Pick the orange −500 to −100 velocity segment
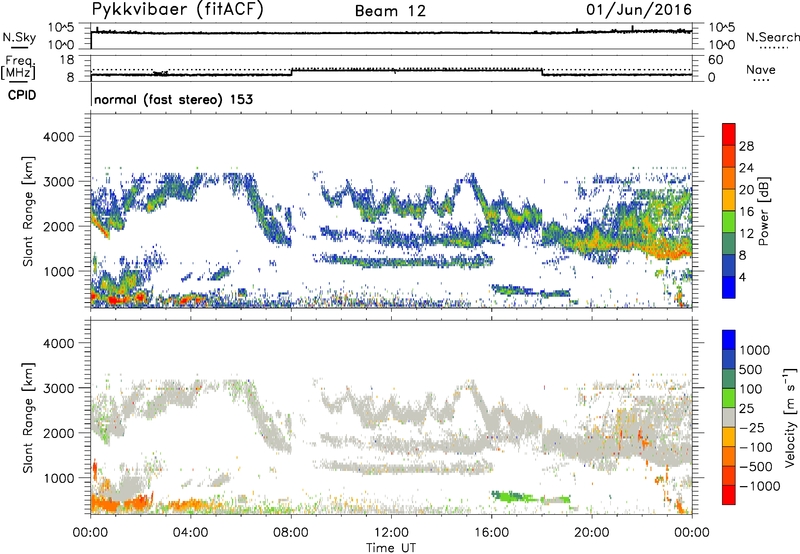Screen dimensions: 800x554 point(729,456)
